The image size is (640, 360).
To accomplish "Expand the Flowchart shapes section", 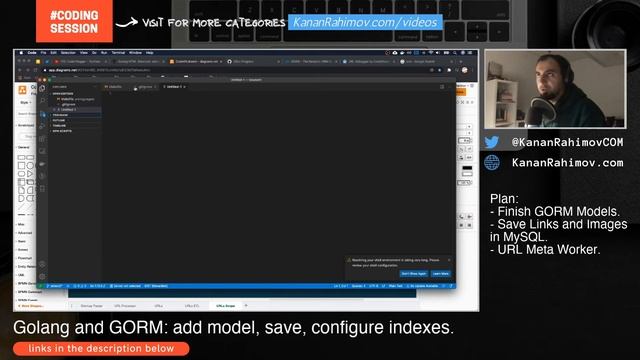I will [x=24, y=258].
